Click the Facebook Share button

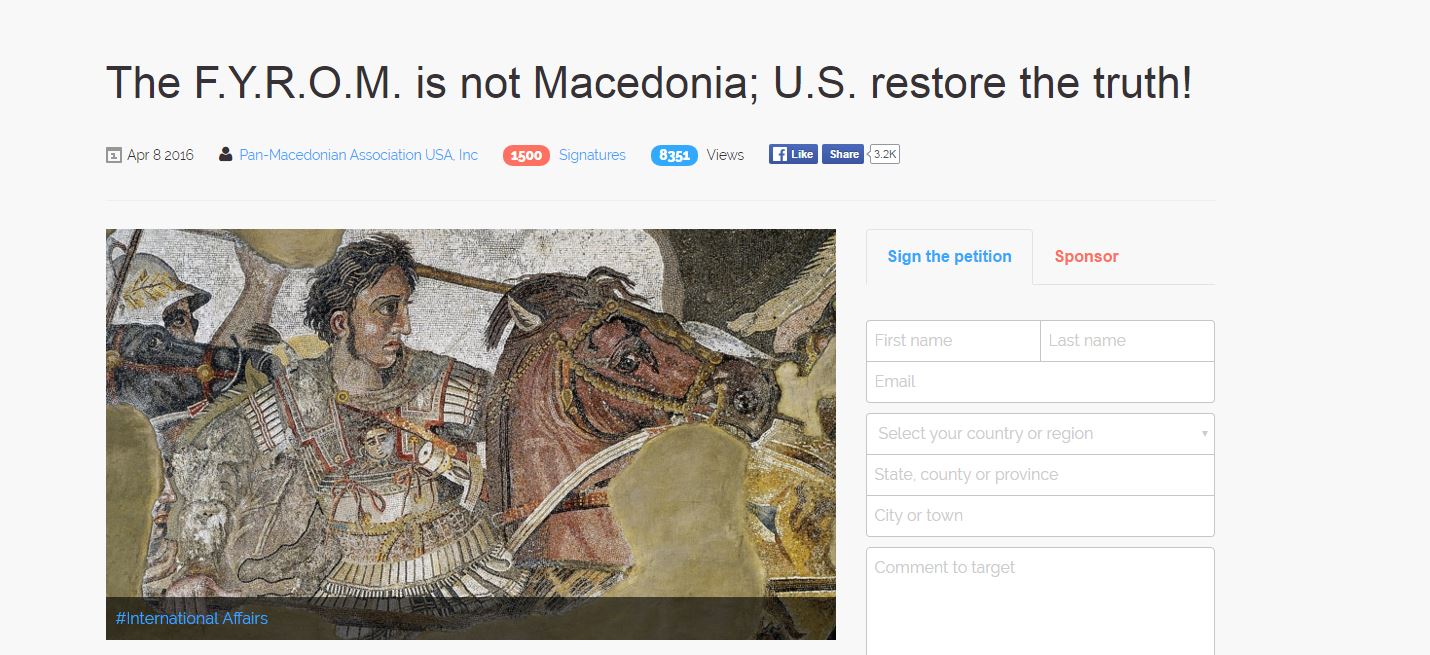843,154
